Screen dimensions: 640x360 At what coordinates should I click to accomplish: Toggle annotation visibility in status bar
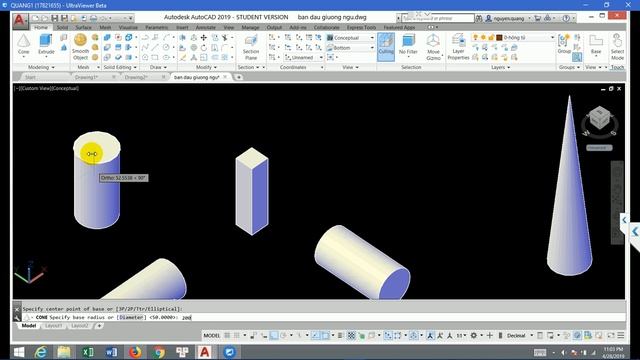pos(430,336)
